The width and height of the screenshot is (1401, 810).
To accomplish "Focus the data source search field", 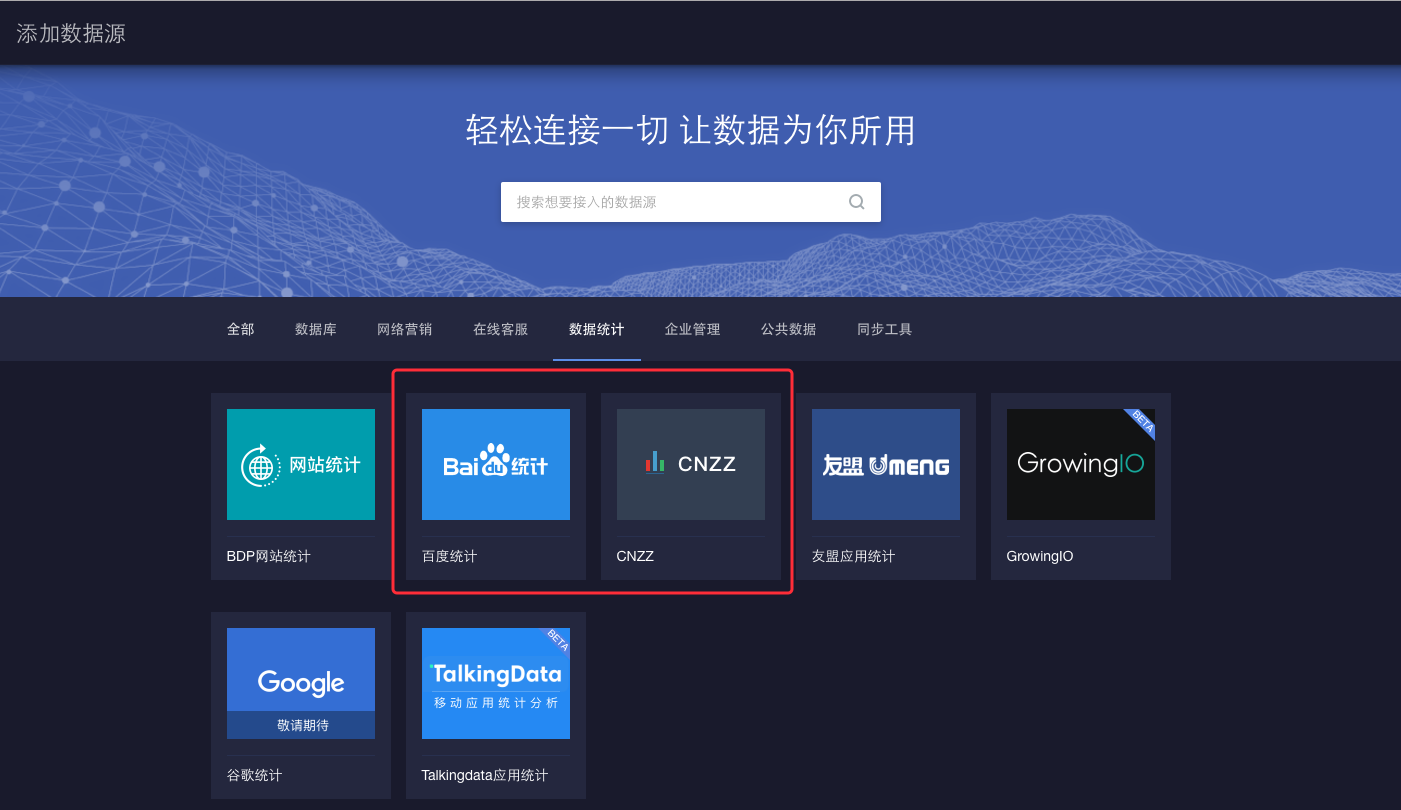I will tap(690, 202).
